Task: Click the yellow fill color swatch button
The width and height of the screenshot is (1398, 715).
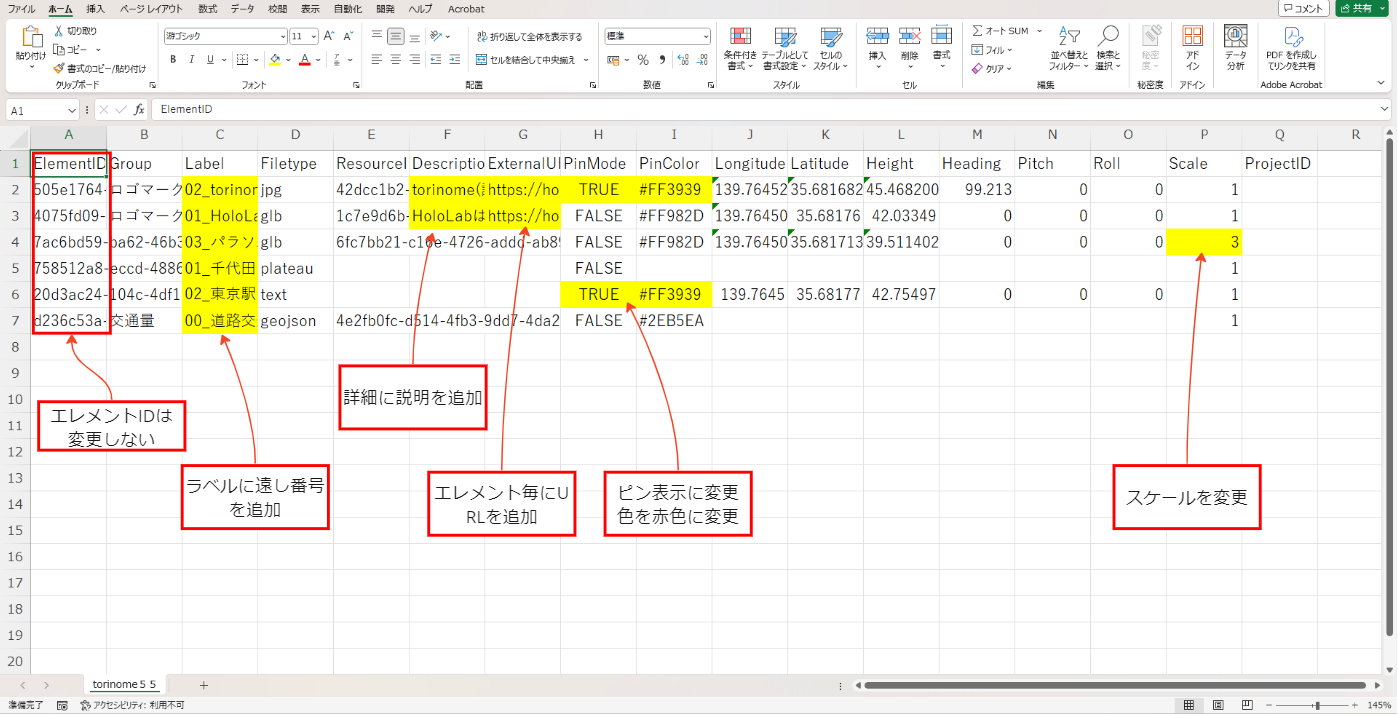Action: (x=275, y=60)
